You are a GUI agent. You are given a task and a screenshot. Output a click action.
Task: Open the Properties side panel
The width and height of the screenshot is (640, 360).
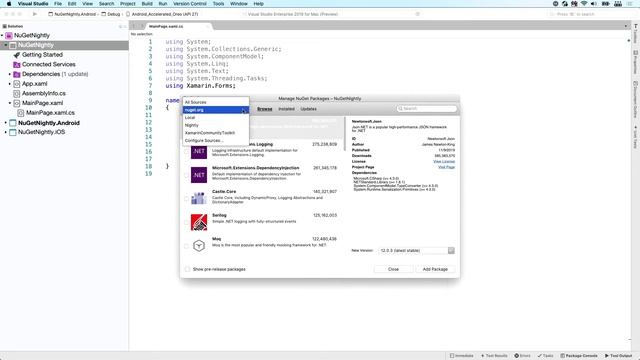tap(636, 62)
